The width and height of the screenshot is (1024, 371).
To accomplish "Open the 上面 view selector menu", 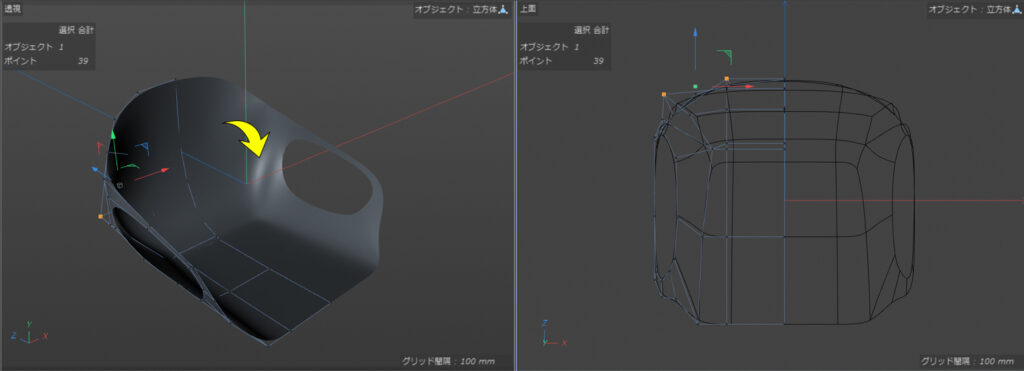I will point(528,9).
